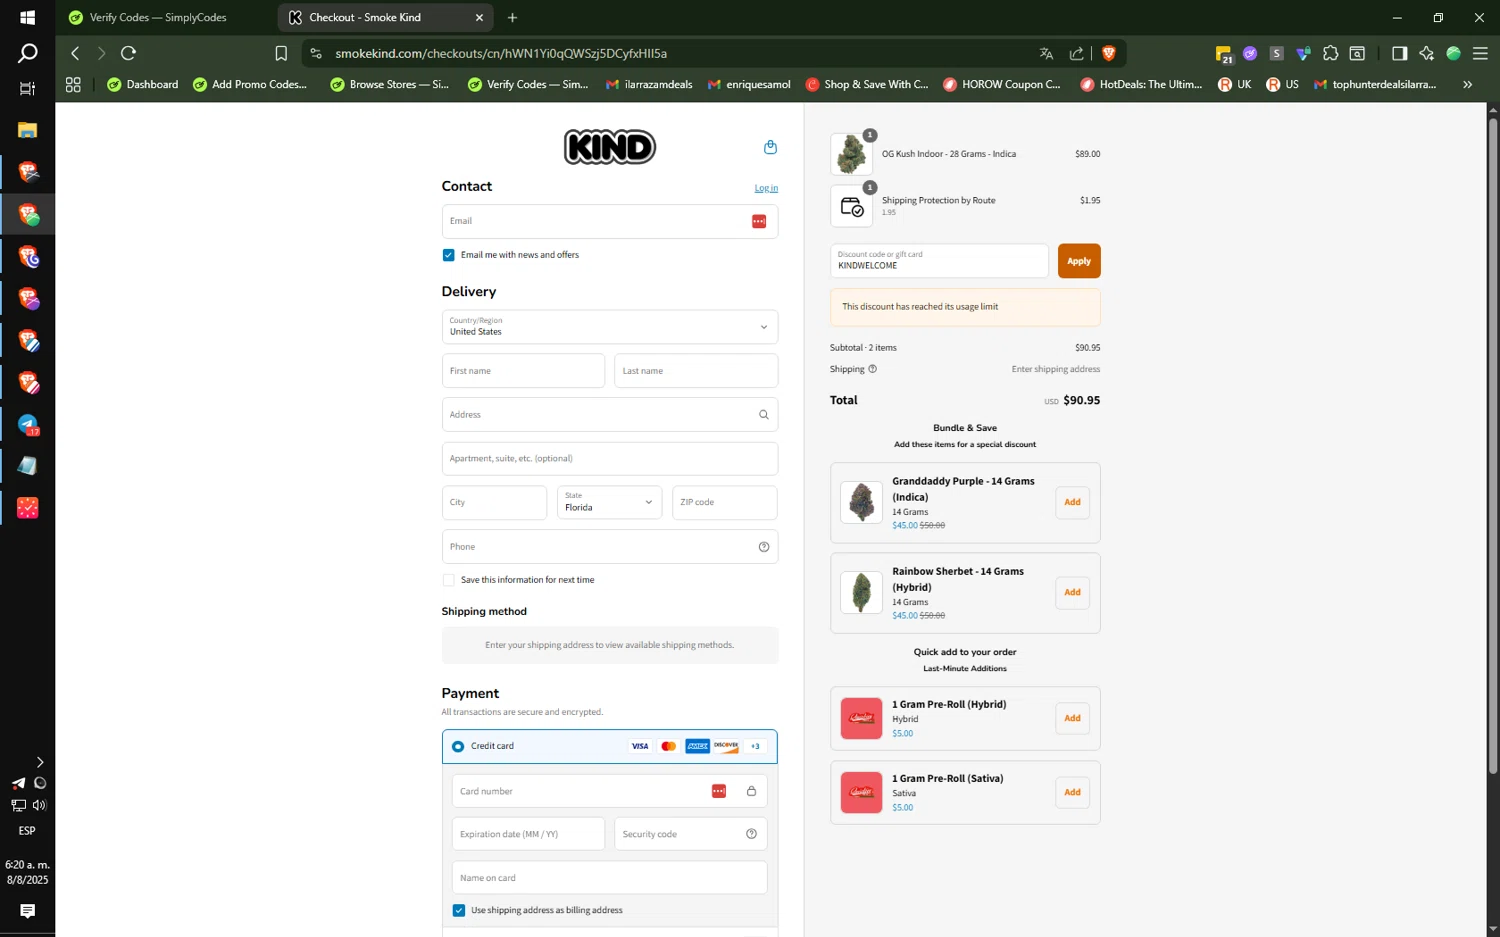Viewport: 1500px width, 937px height.
Task: Open the browser hamburger menu
Action: (1480, 53)
